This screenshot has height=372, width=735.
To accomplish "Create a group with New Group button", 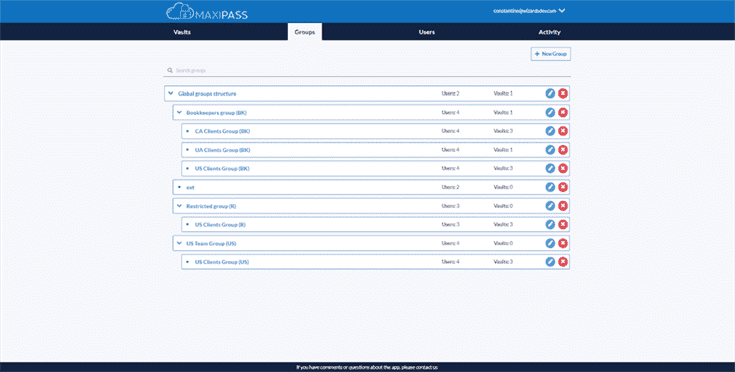I will [551, 54].
